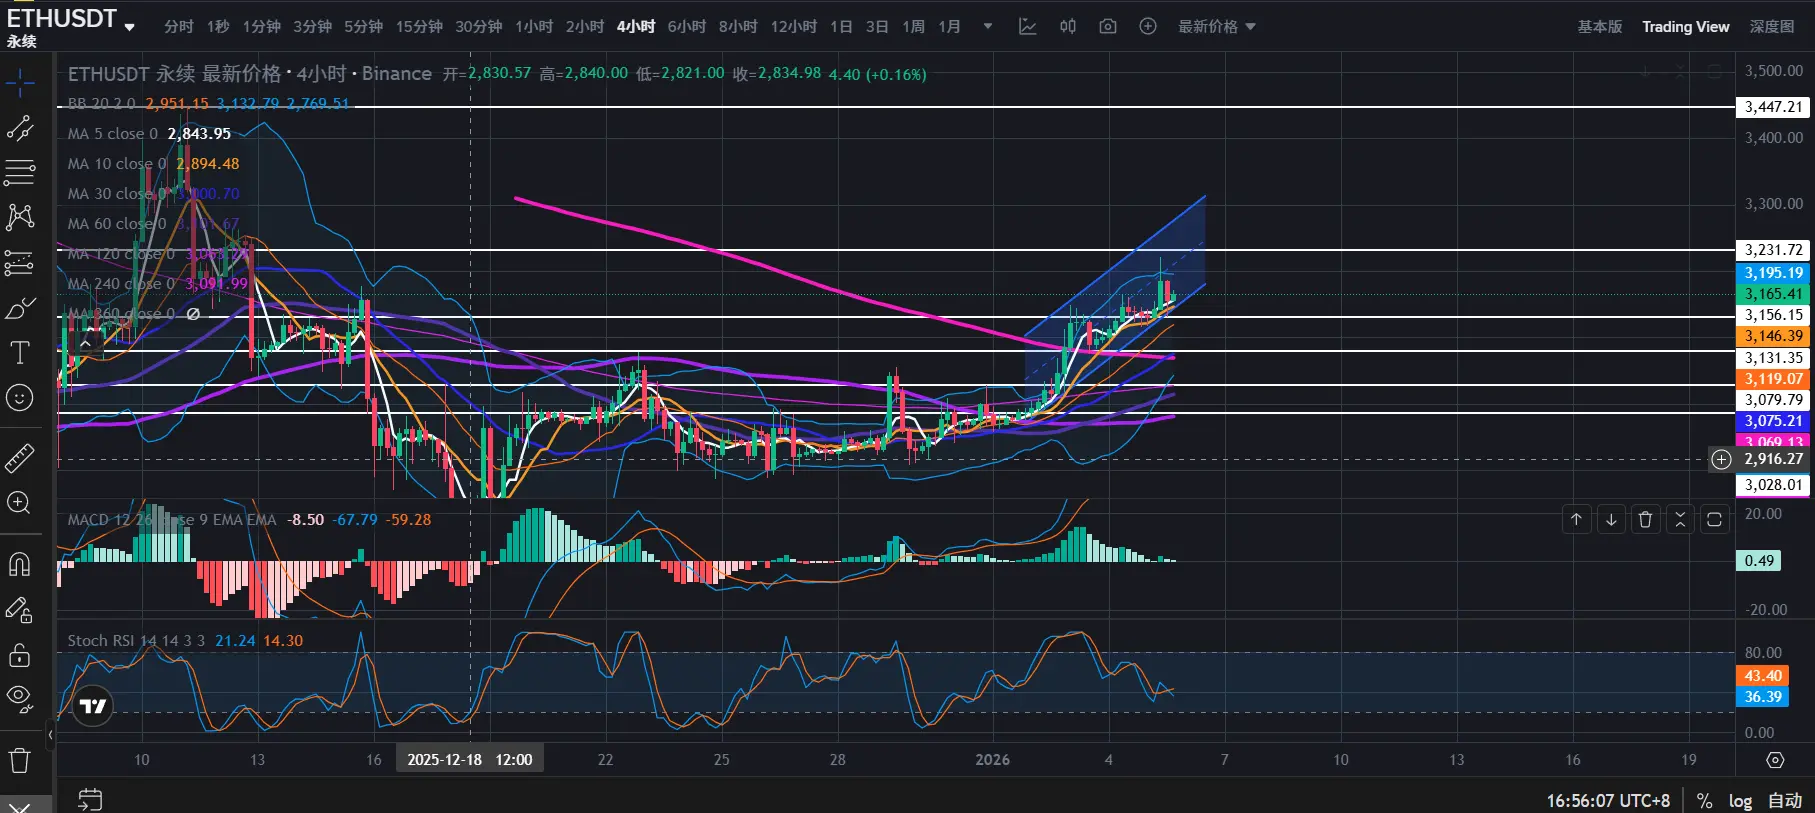
Task: Select the 15分钟 interval
Action: click(x=419, y=27)
